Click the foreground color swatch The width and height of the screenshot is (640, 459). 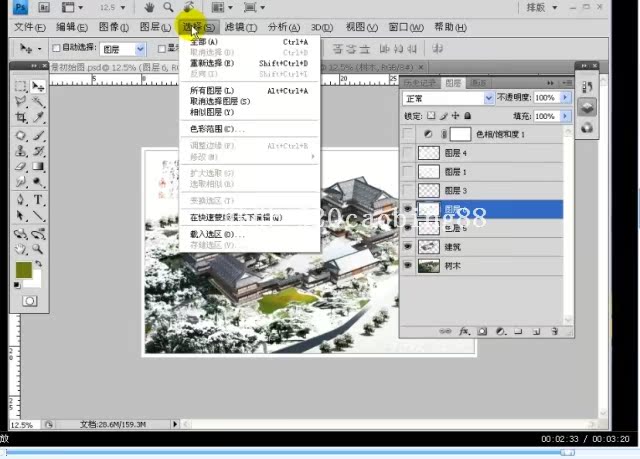(23, 271)
